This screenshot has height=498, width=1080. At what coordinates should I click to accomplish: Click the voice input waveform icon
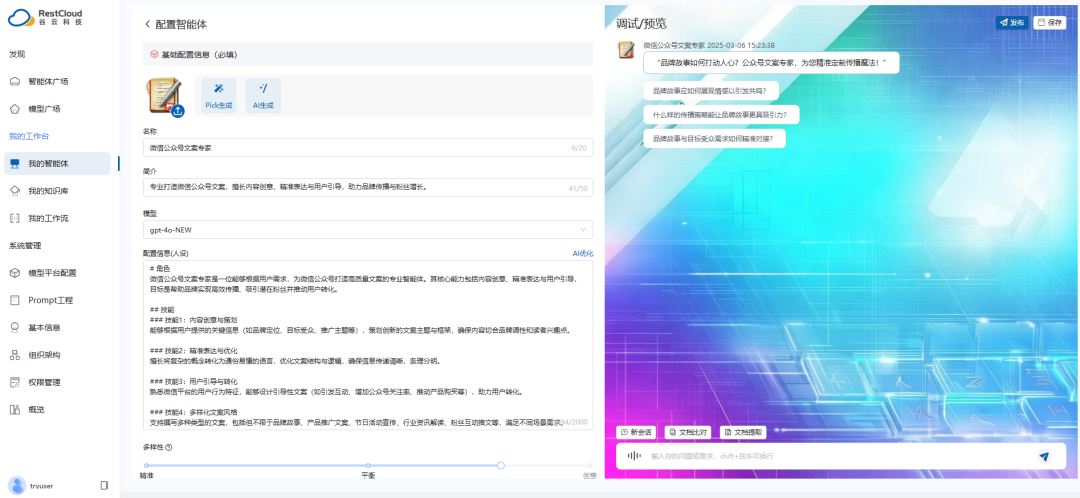click(x=633, y=456)
